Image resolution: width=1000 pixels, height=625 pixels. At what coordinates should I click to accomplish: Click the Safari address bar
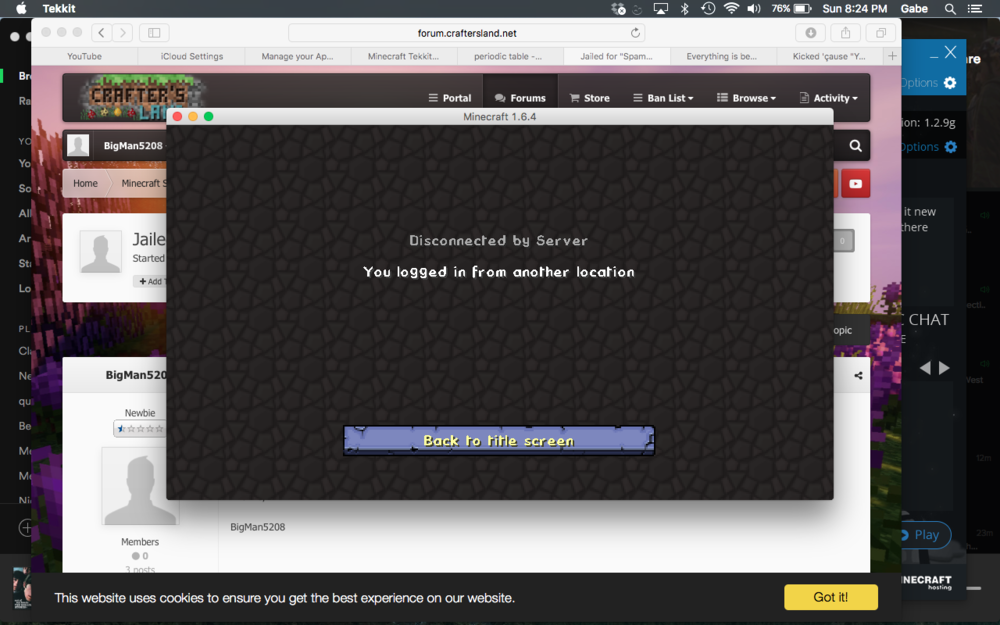(x=466, y=33)
